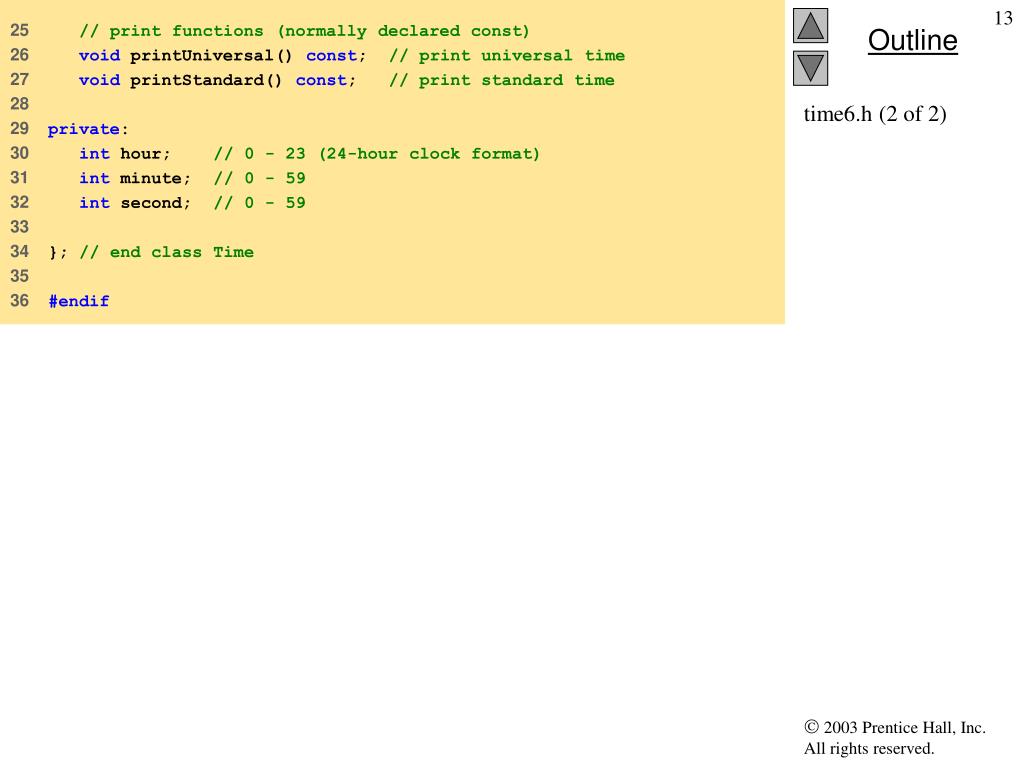The height and width of the screenshot is (768, 1024).
Task: Click the '// print standard time' comment
Action: [x=502, y=80]
